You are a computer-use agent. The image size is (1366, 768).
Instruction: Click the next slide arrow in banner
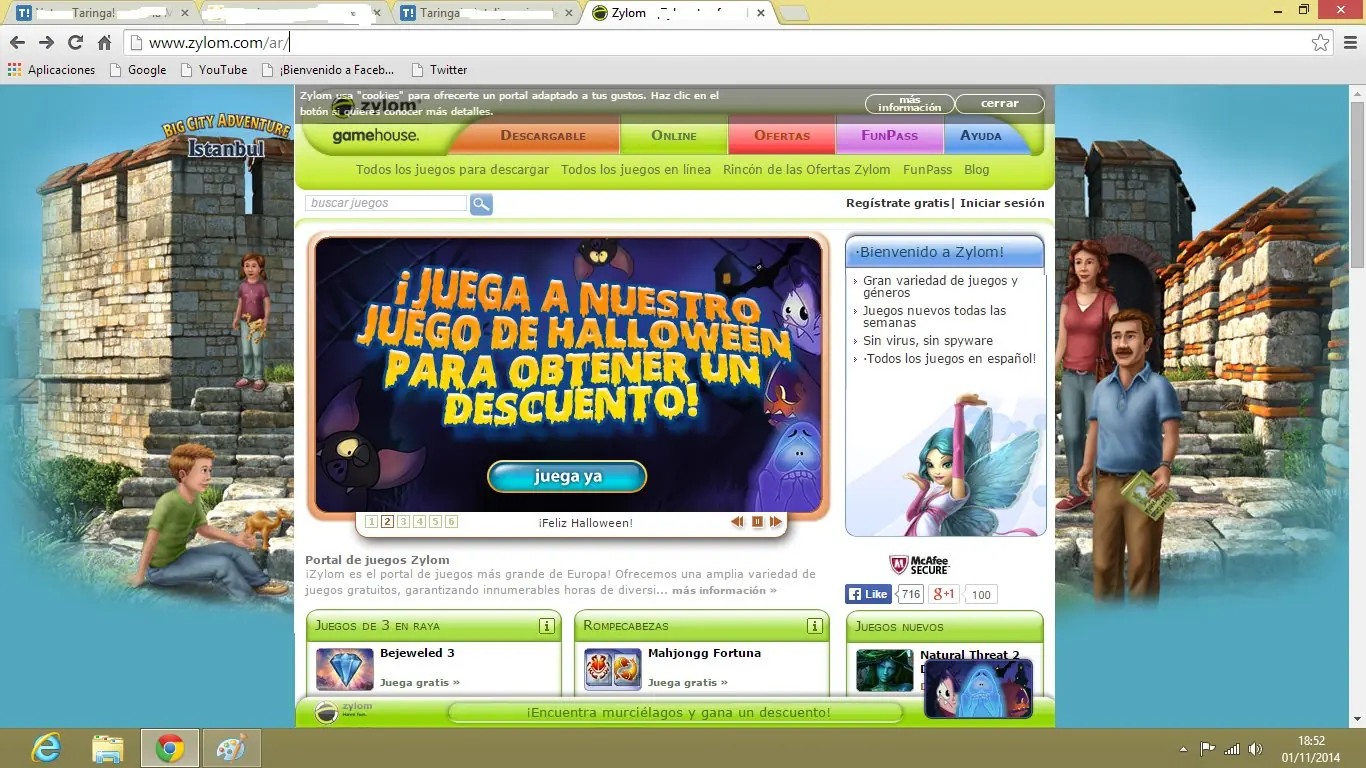tap(777, 522)
